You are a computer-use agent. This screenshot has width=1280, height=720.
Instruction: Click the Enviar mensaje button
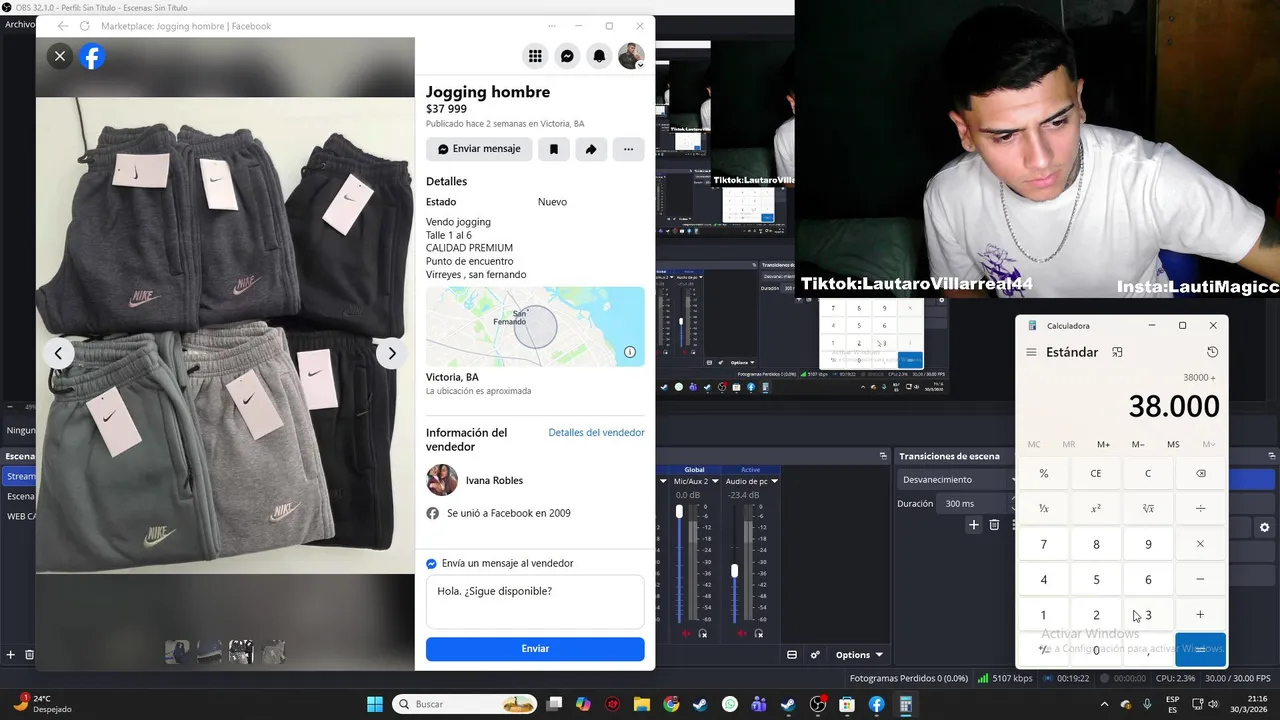pyautogui.click(x=479, y=149)
